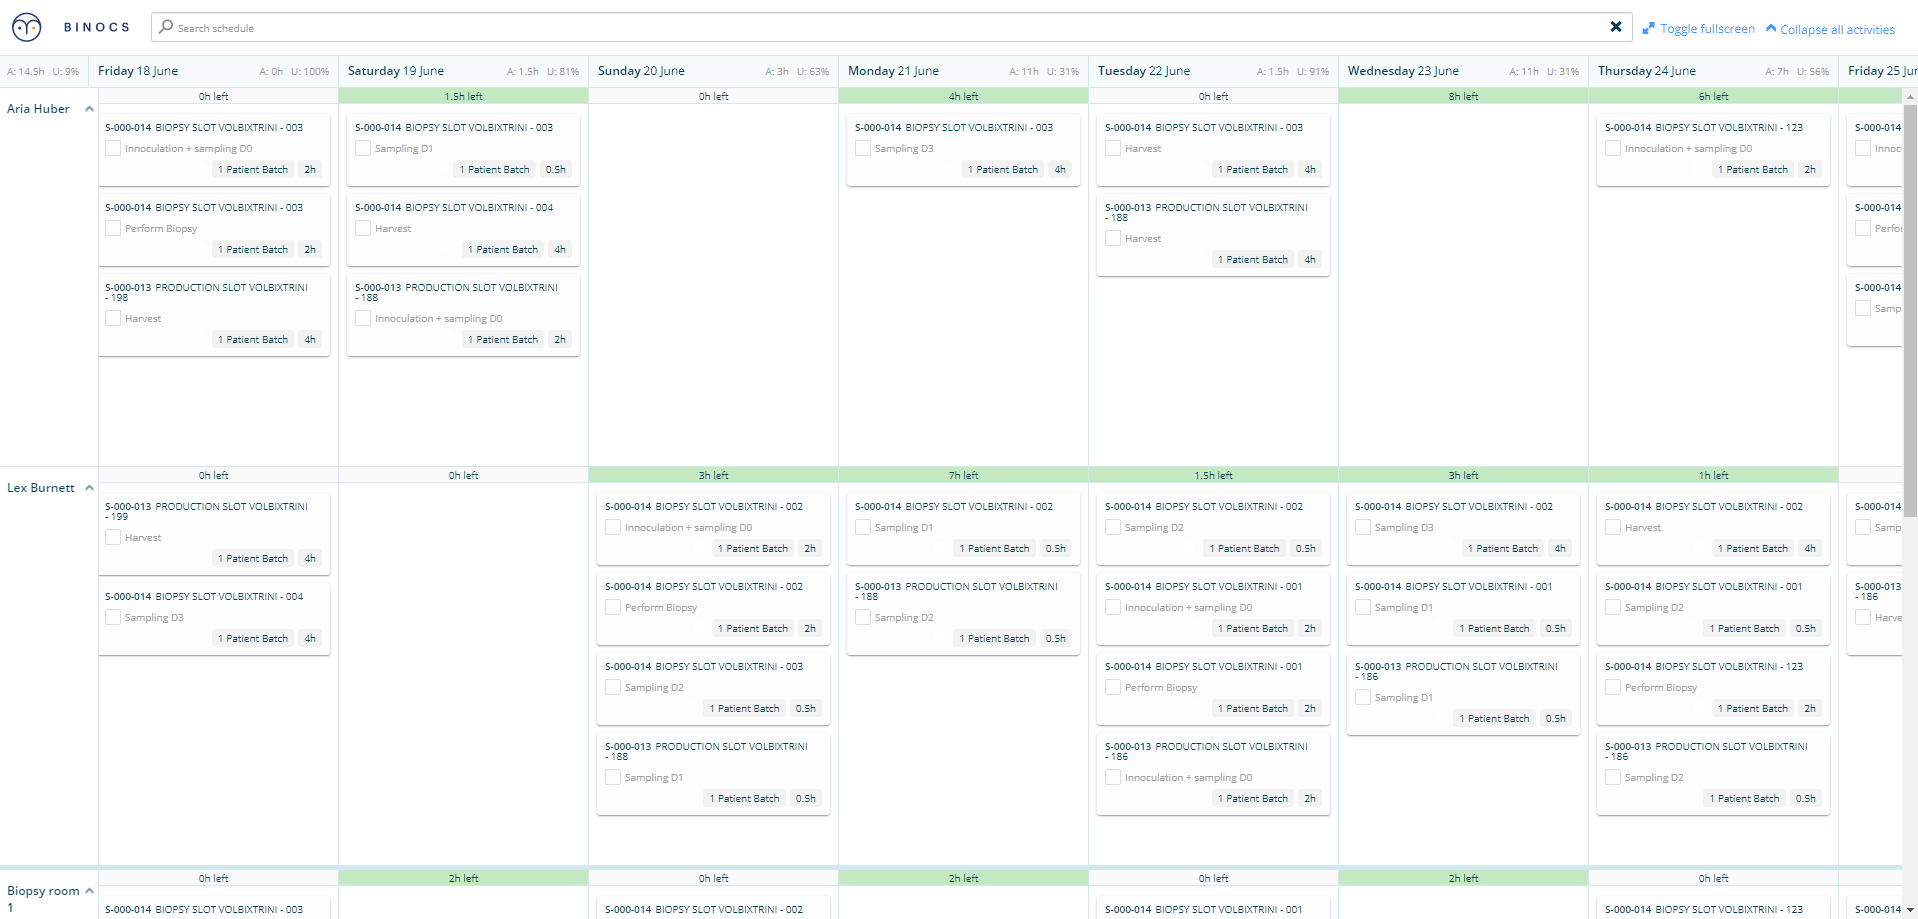Viewport: 1918px width, 919px height.
Task: Click 0.5h tag on Saturday Sampling D1 card for Aria Huber
Action: [x=556, y=170]
